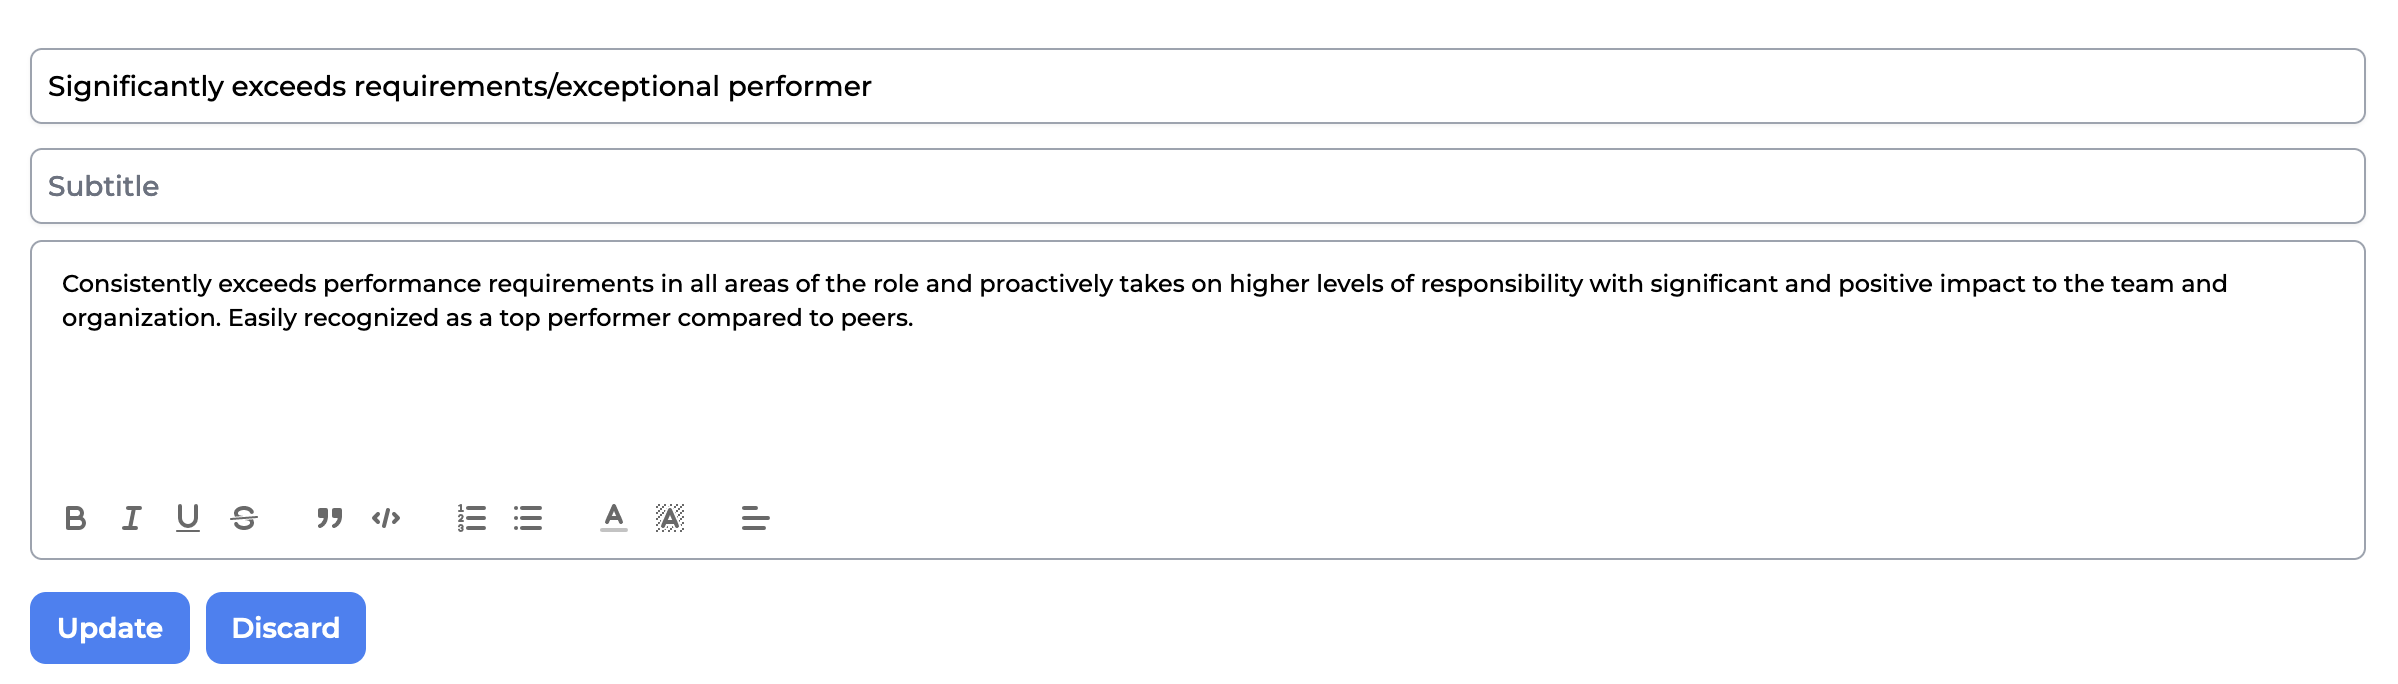Start a numbered list

point(471,518)
